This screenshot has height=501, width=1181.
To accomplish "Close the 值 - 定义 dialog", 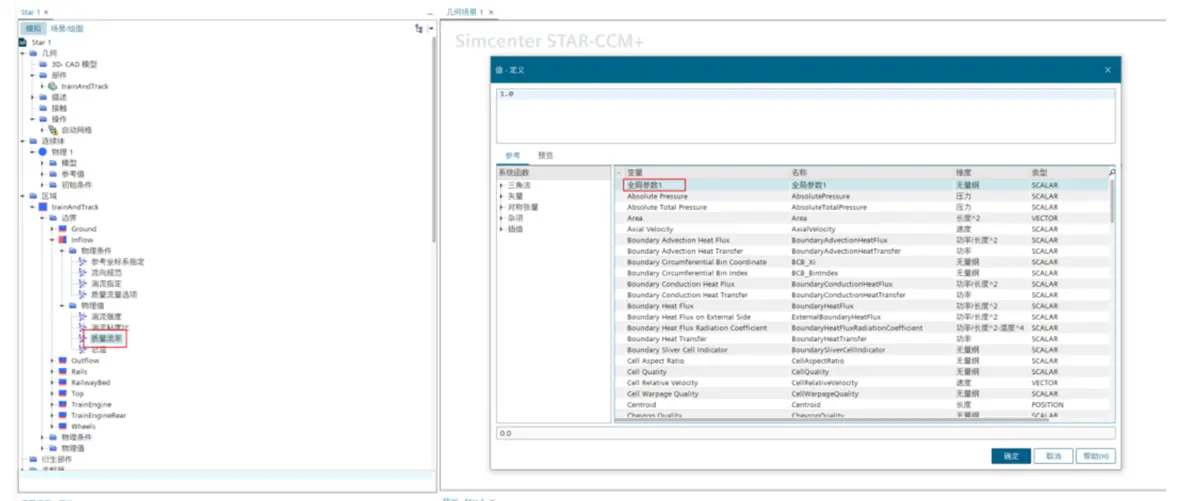I will 1107,69.
